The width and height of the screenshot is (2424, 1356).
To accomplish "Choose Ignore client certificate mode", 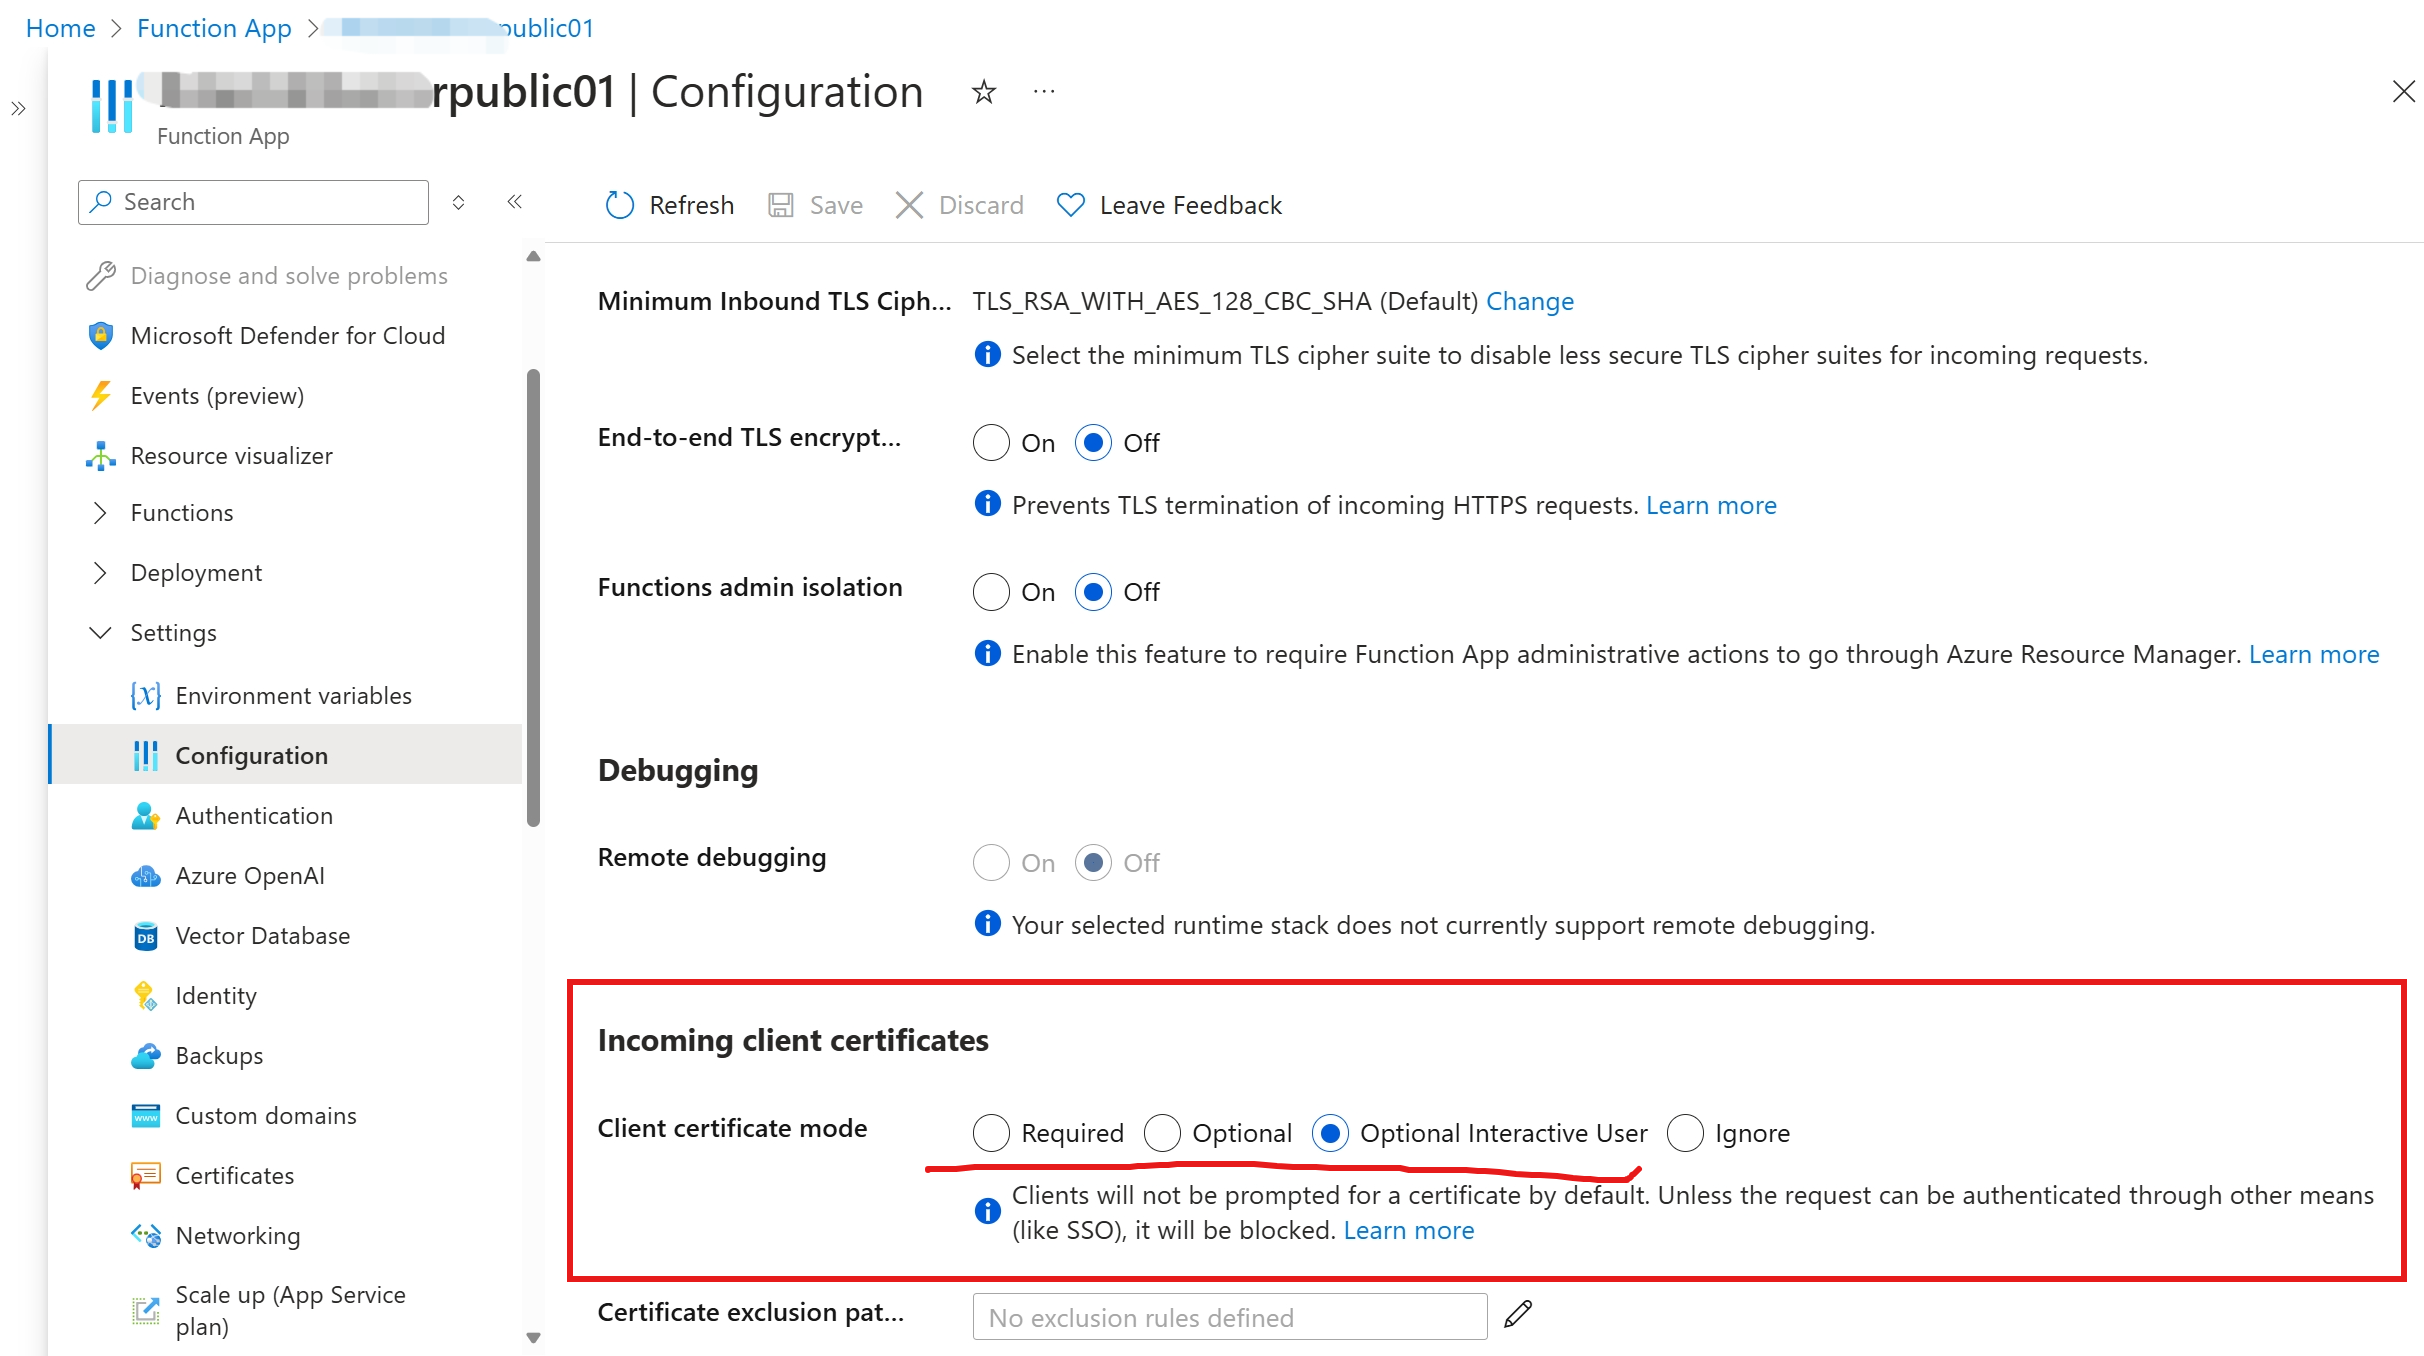I will (1685, 1133).
